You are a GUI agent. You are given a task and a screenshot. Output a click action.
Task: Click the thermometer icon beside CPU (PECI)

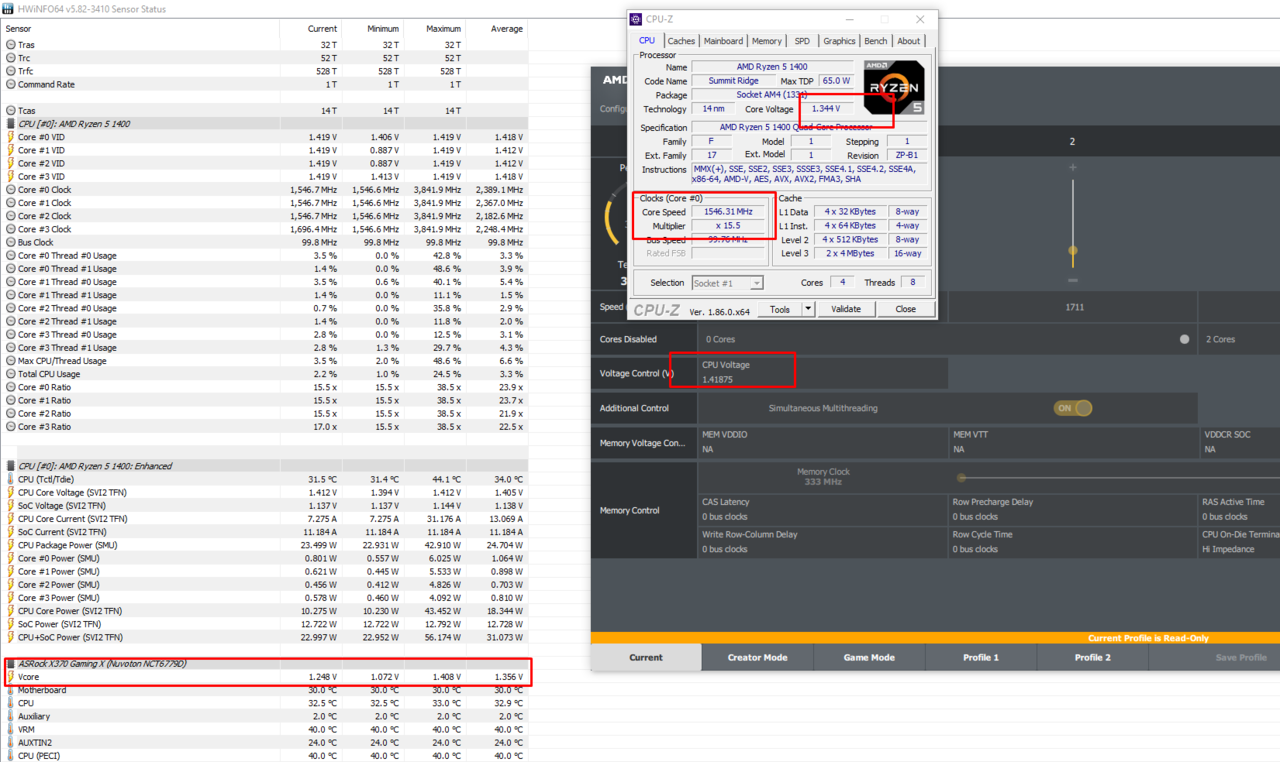(11, 756)
